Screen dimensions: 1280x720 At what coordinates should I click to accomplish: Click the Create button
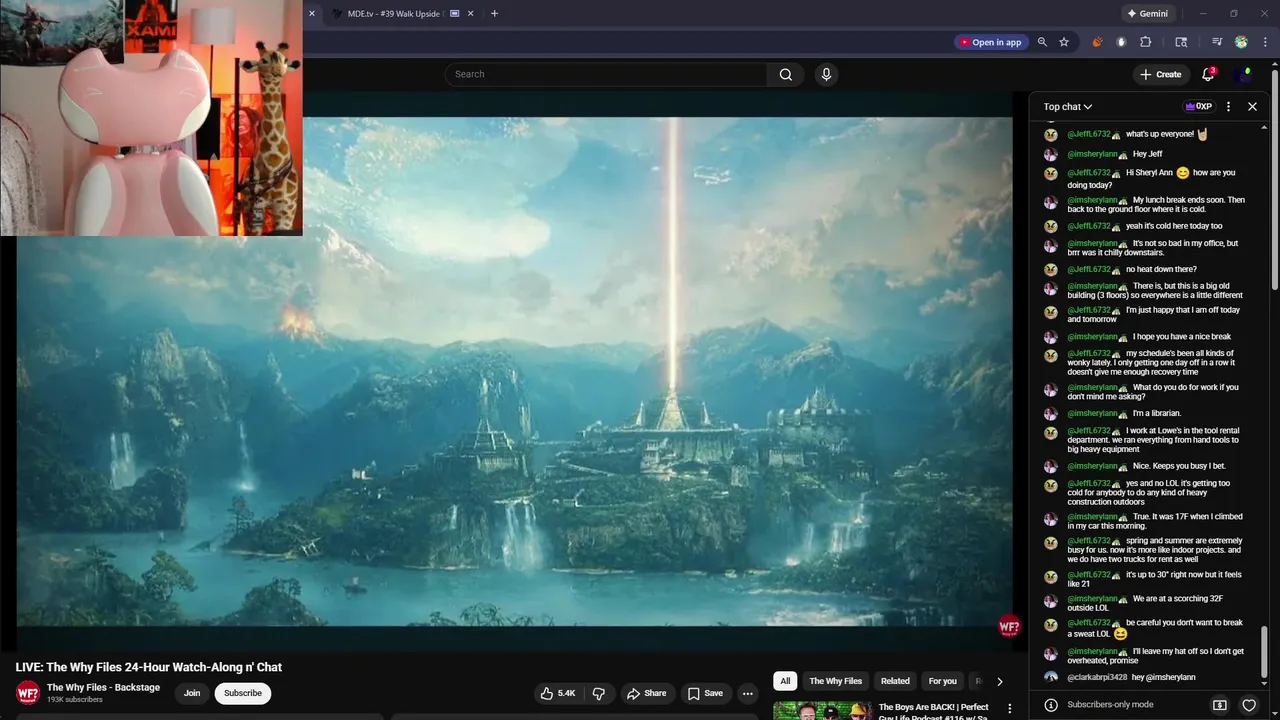point(1160,74)
